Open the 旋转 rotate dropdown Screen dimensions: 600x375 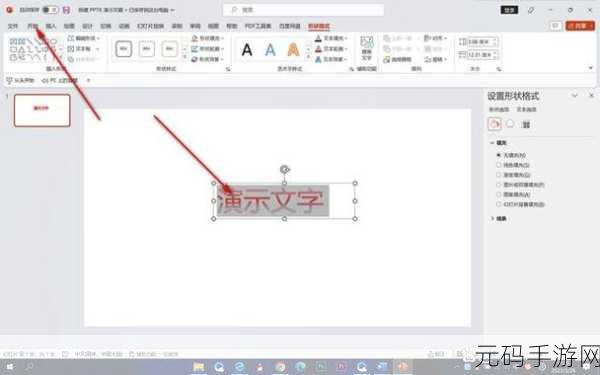click(435, 59)
